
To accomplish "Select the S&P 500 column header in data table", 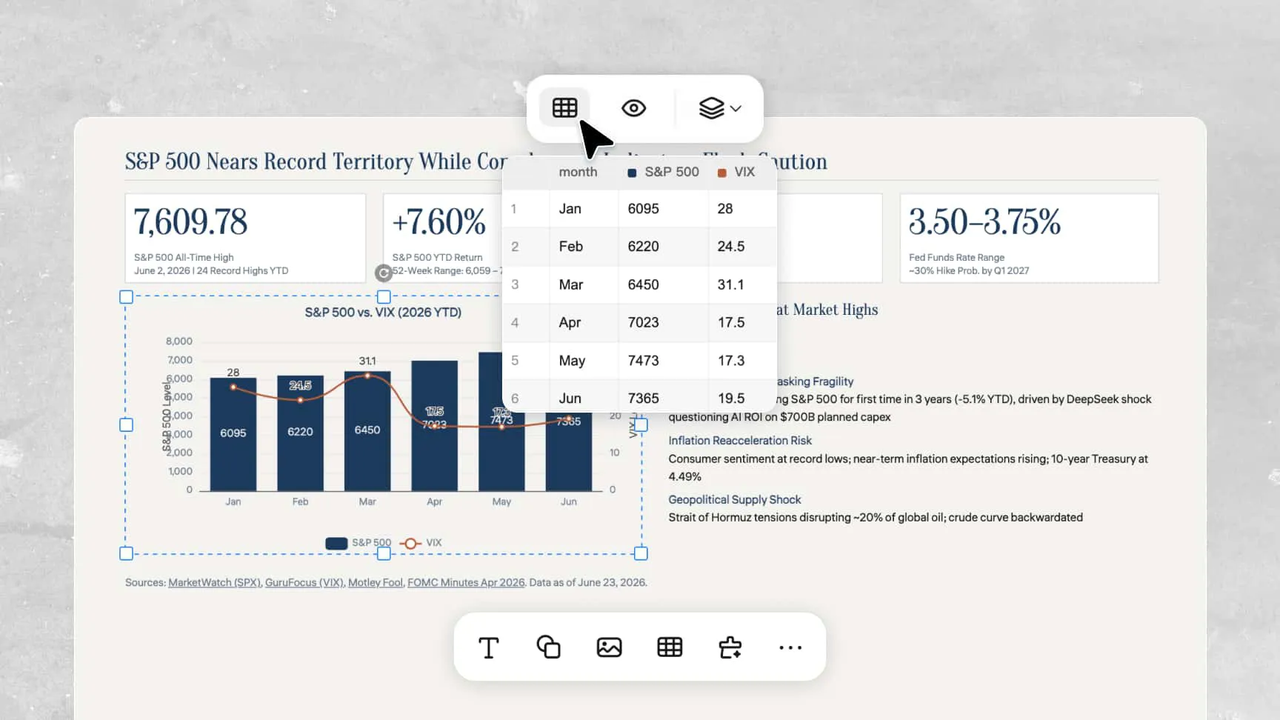I will pos(663,172).
